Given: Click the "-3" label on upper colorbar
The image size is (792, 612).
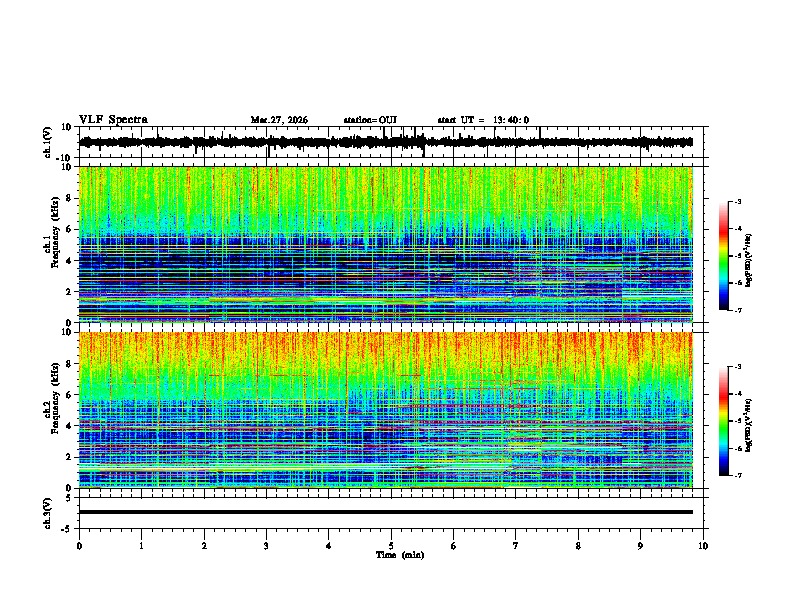Looking at the screenshot, I should 738,201.
